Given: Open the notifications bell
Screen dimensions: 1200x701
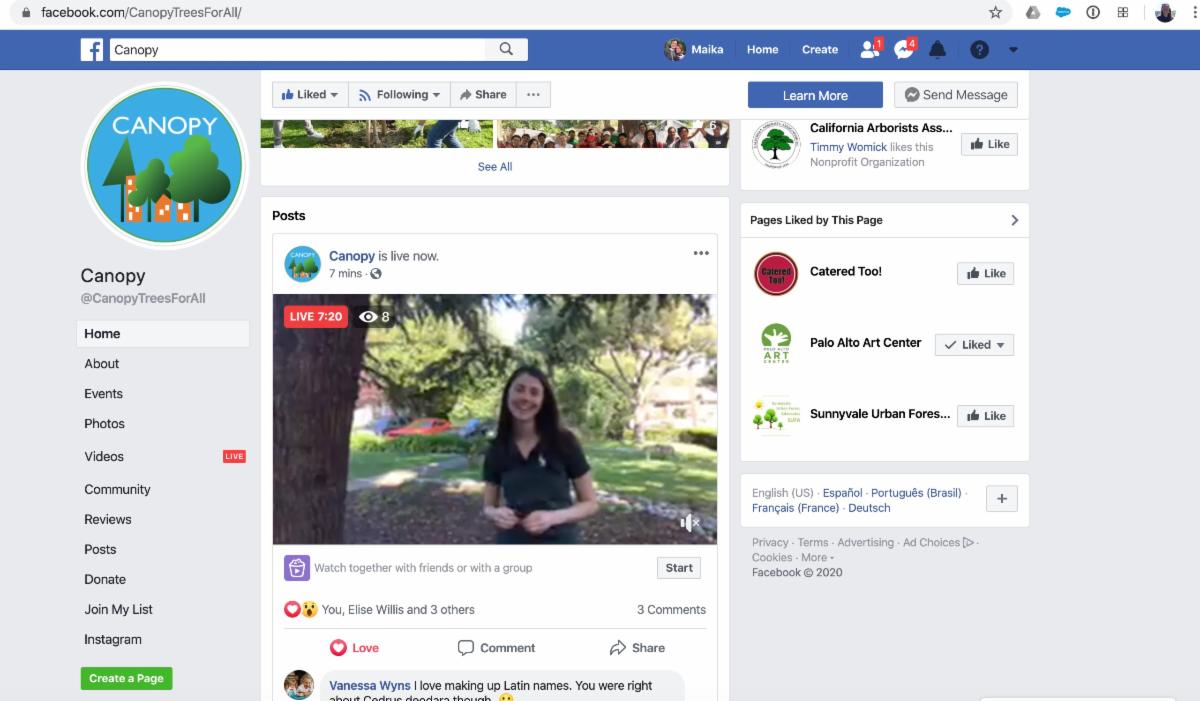Looking at the screenshot, I should pyautogui.click(x=937, y=49).
